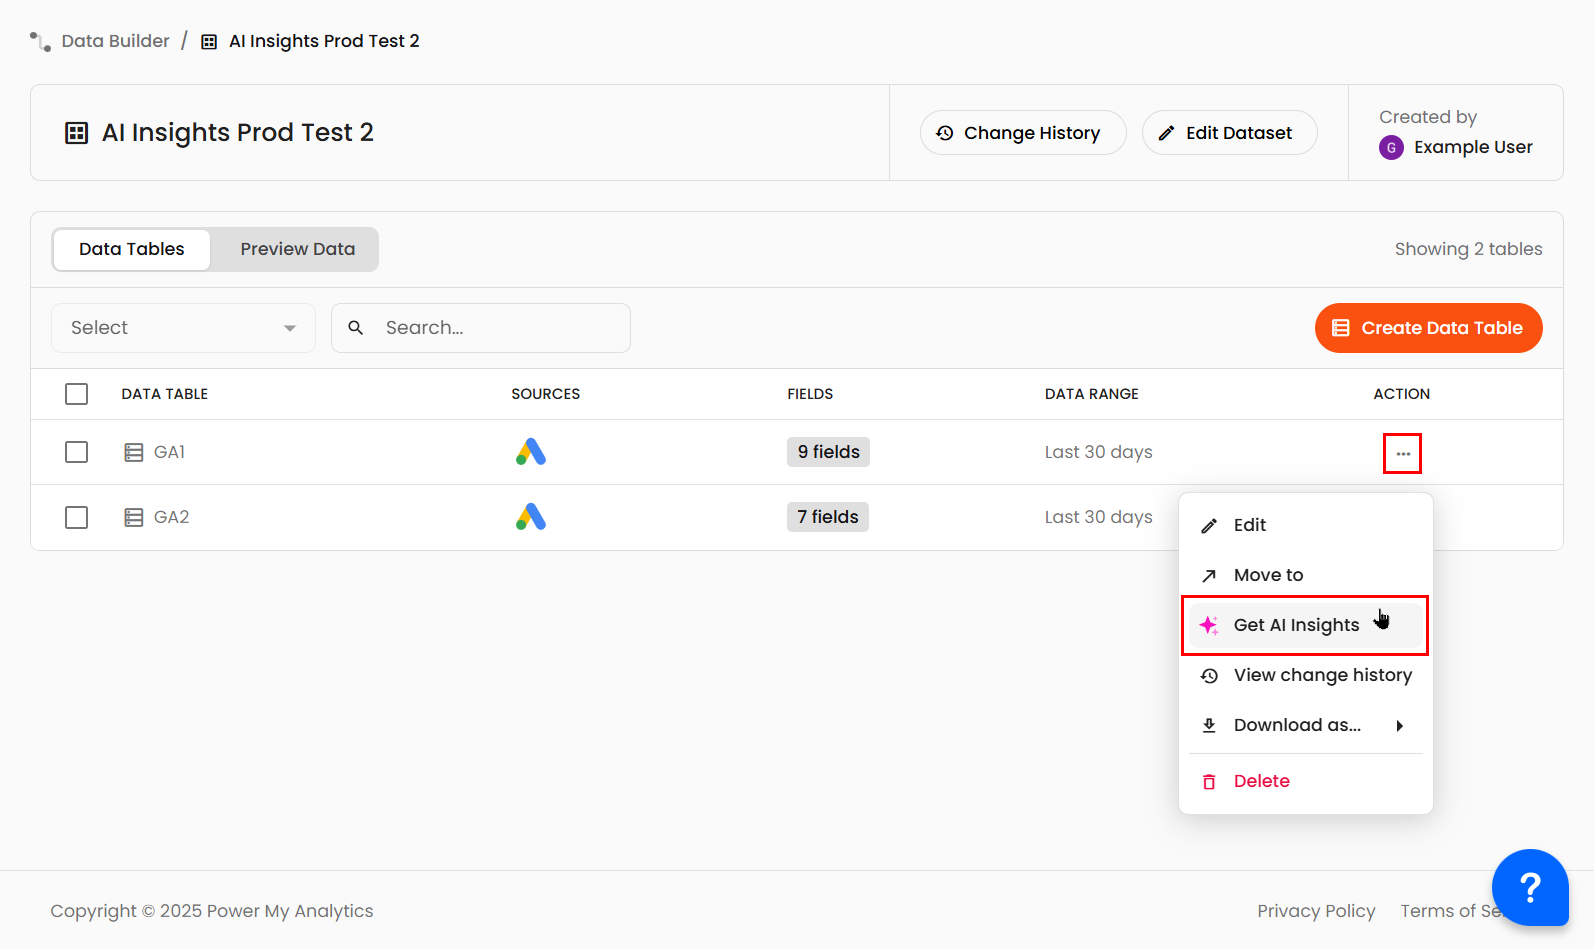Click the Google Ads source icon for GA1
The width and height of the screenshot is (1594, 950).
coord(531,452)
